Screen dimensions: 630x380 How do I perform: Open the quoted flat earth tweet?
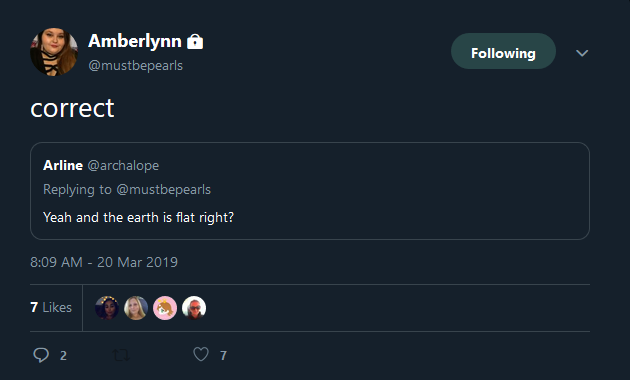point(310,191)
